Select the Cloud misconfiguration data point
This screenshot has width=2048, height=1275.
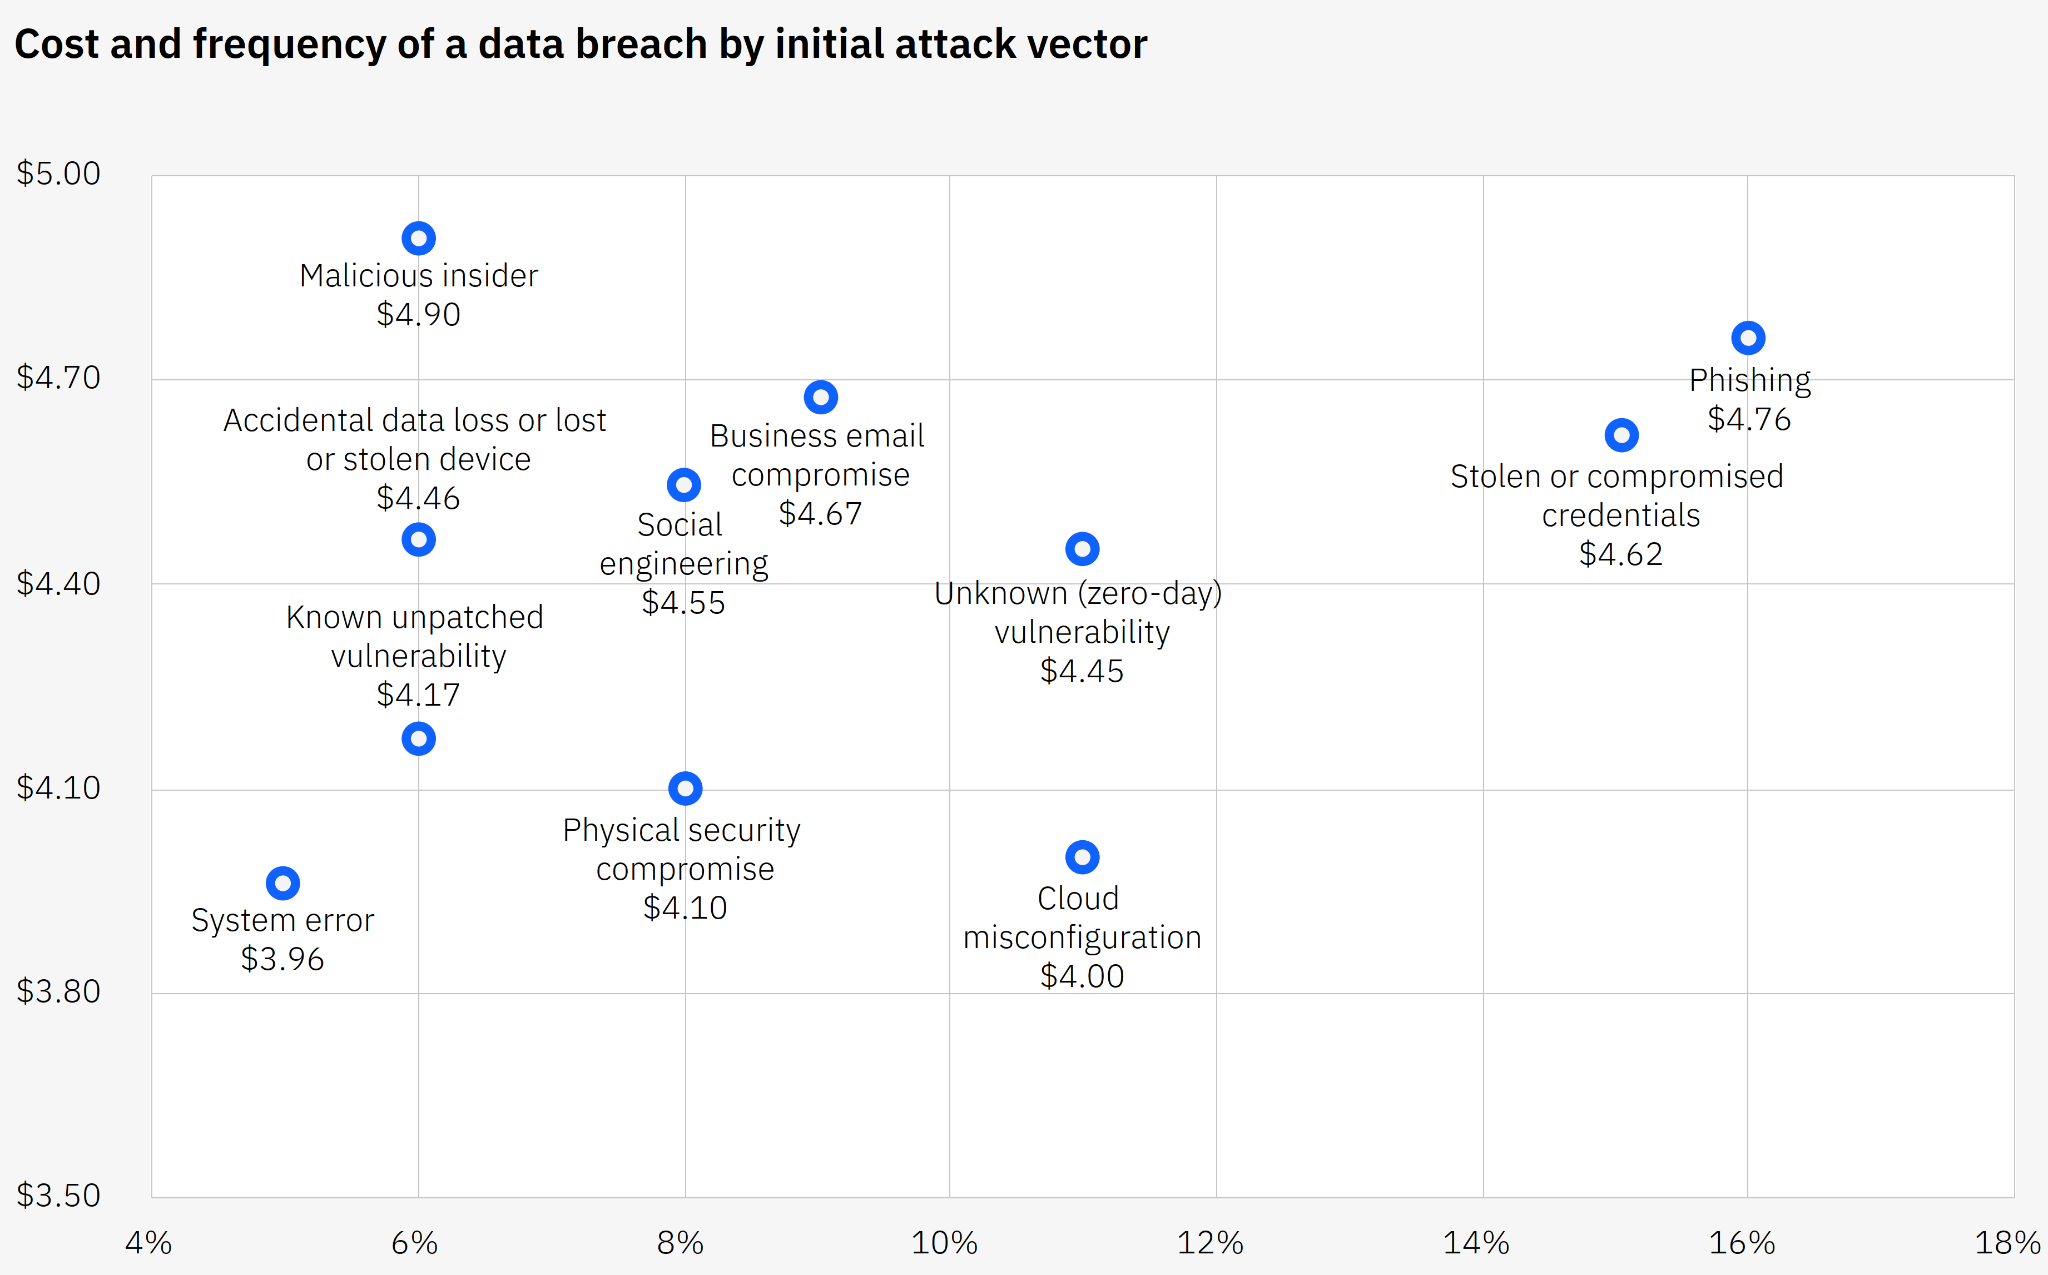click(x=1082, y=857)
